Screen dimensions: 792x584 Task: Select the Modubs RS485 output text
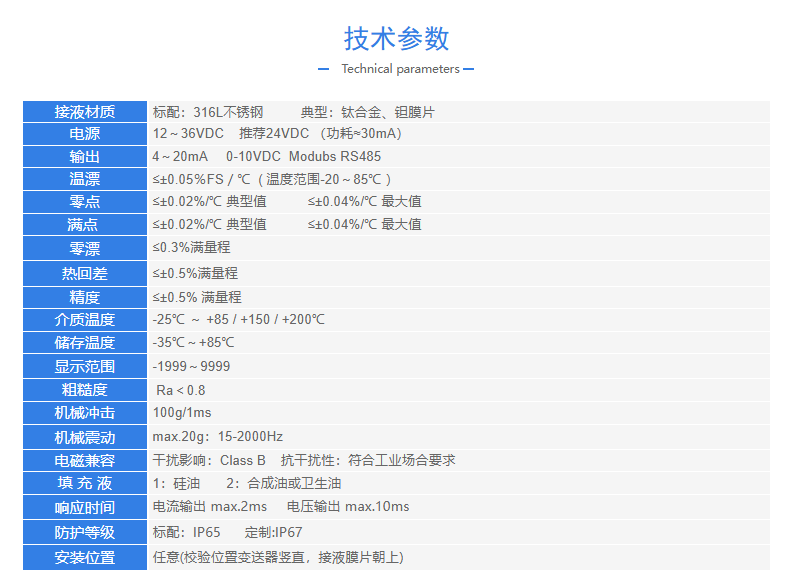pos(335,157)
